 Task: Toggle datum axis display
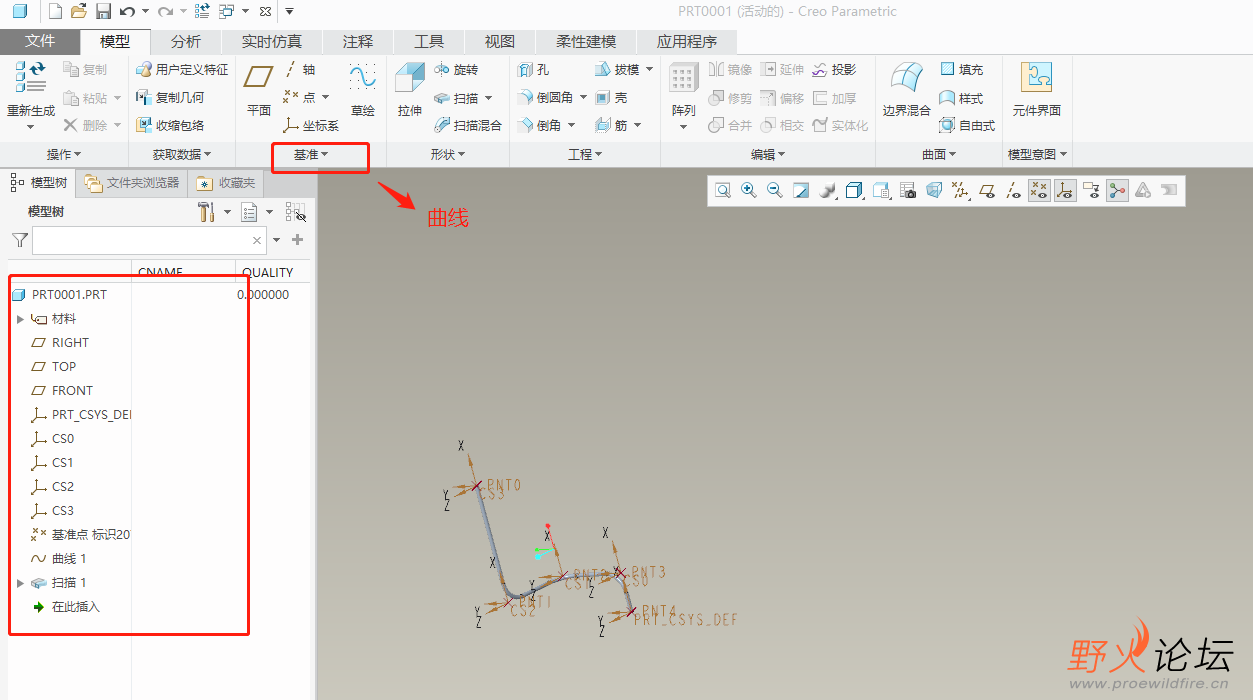[1013, 190]
